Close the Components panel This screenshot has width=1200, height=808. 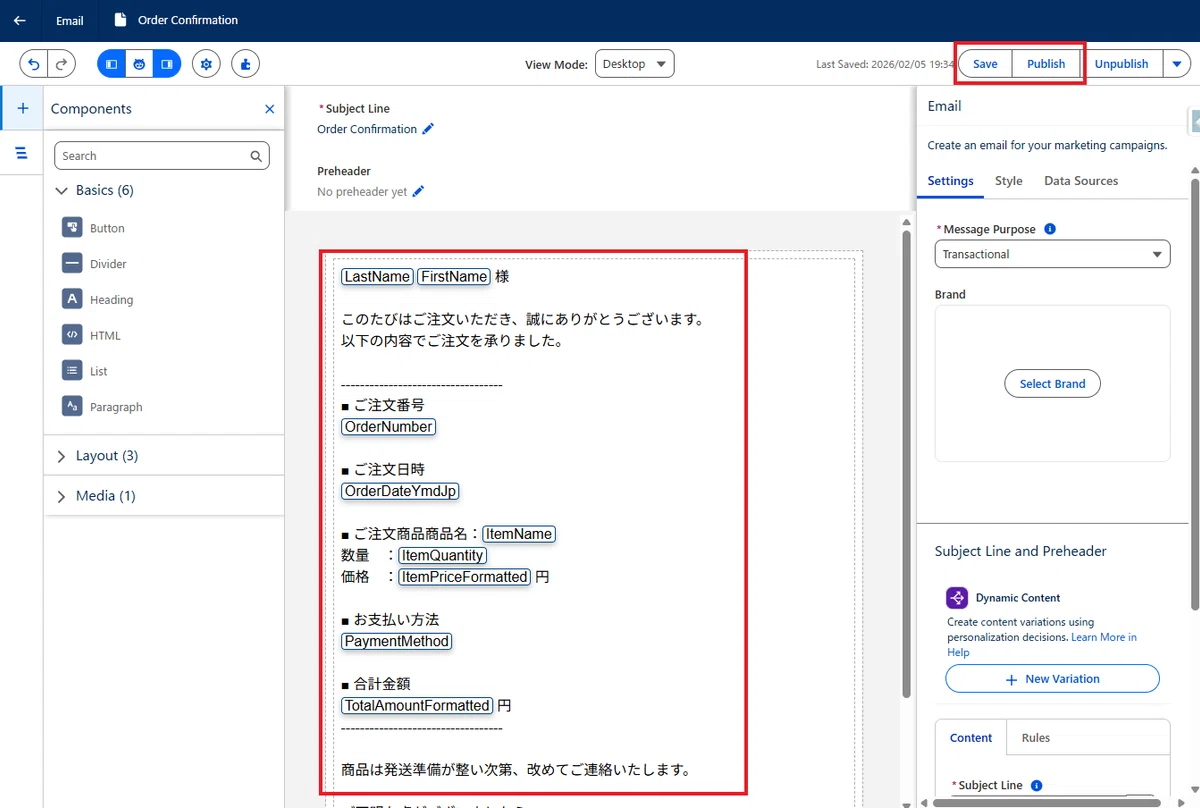pos(269,109)
